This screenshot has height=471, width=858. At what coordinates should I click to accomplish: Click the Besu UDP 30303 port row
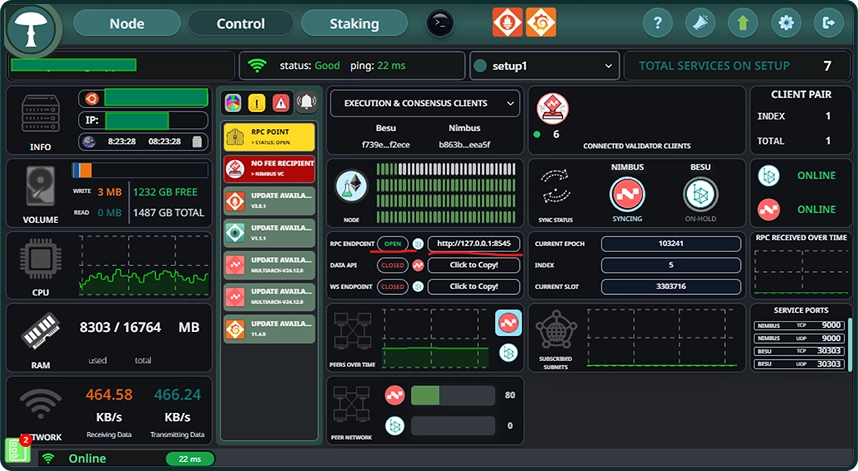point(798,364)
